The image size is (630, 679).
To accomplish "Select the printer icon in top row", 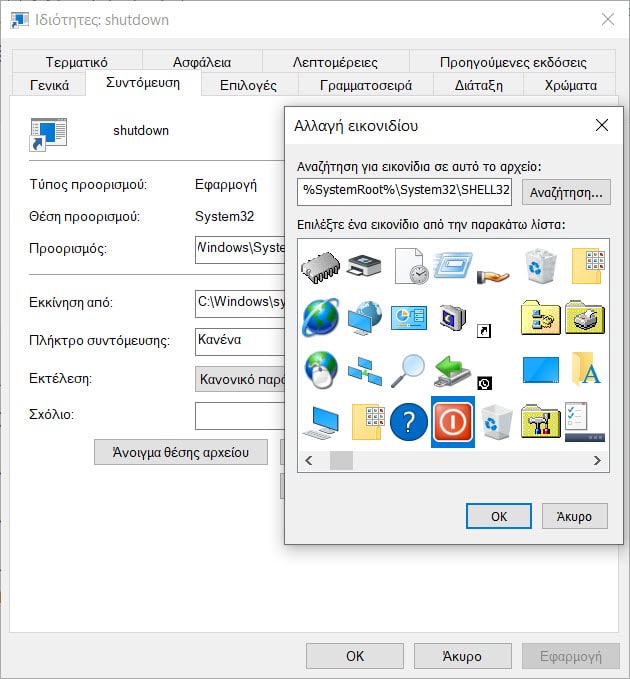I will pos(364,266).
